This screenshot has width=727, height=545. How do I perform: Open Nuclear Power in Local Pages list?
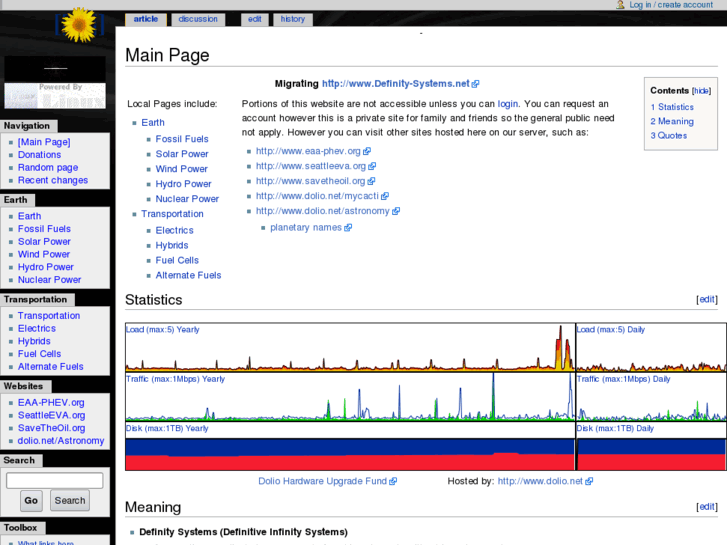(187, 199)
